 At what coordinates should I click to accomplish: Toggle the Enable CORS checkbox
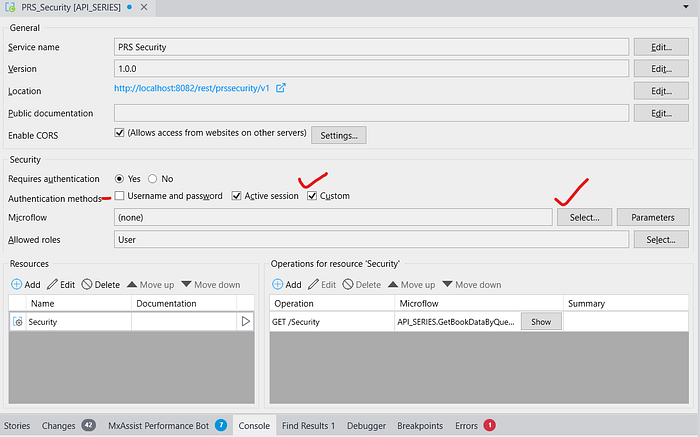[x=120, y=132]
